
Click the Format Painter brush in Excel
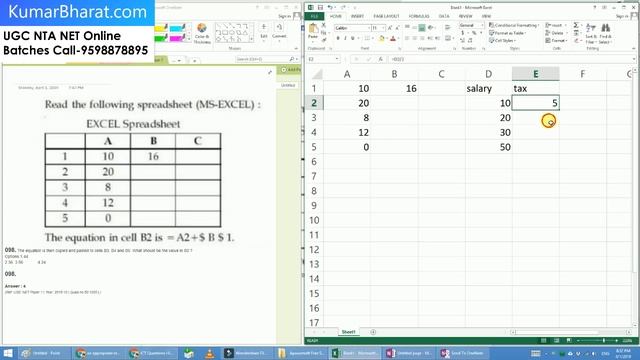(324, 40)
